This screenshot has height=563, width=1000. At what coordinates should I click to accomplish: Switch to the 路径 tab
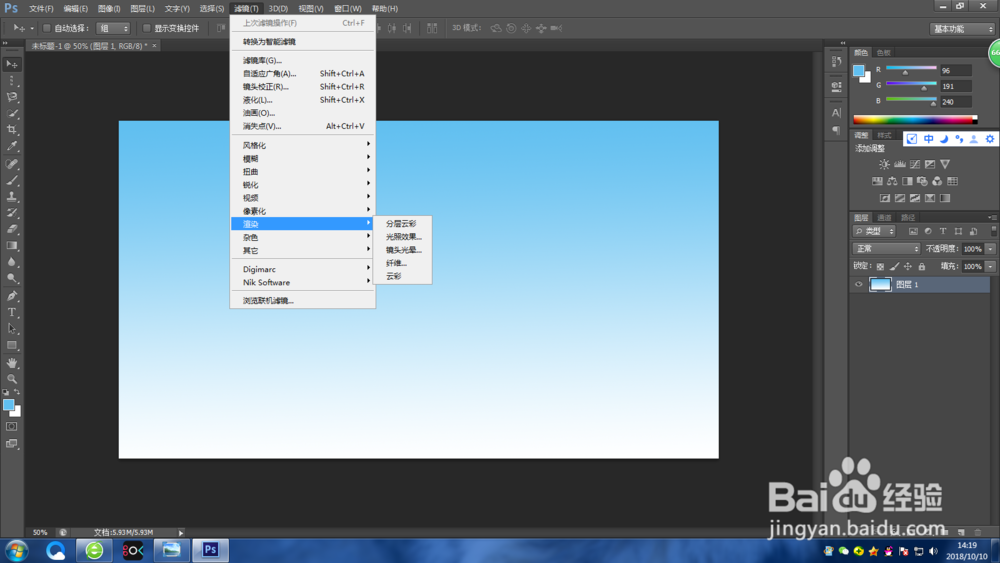pos(908,217)
